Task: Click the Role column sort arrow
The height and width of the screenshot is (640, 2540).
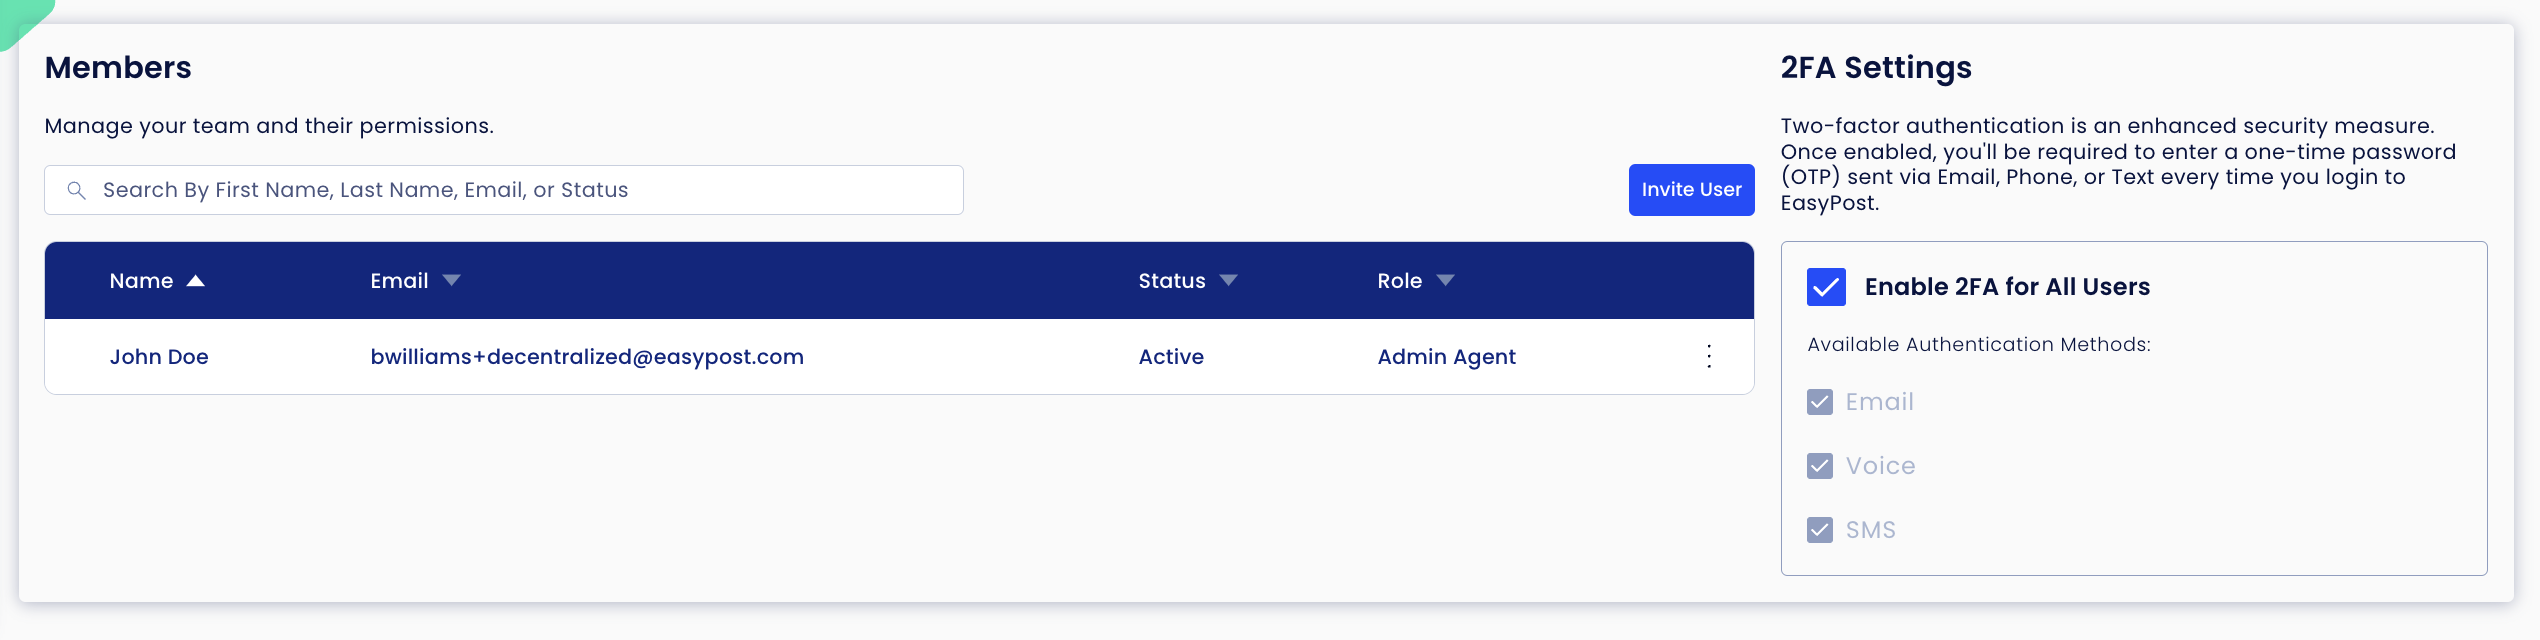Action: [1445, 281]
